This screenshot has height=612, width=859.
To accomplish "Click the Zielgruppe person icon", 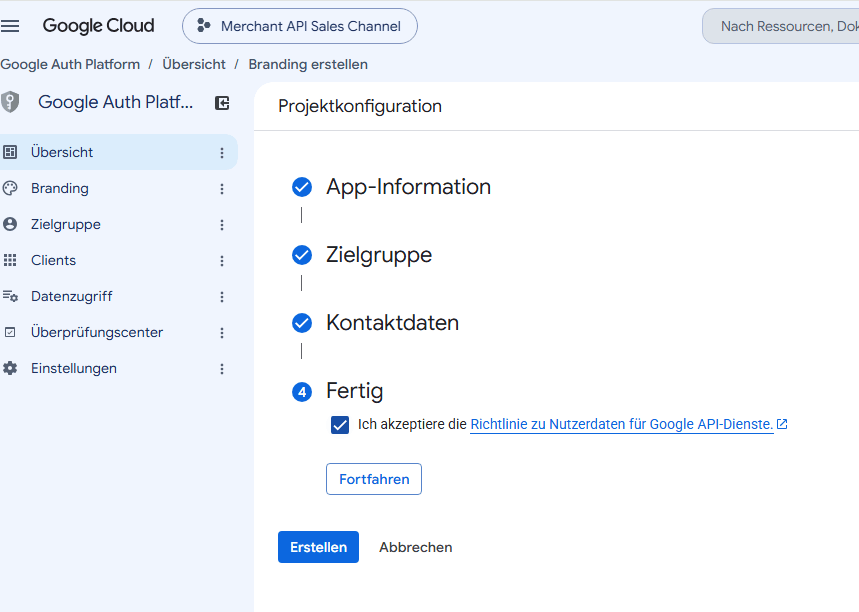I will coord(10,224).
